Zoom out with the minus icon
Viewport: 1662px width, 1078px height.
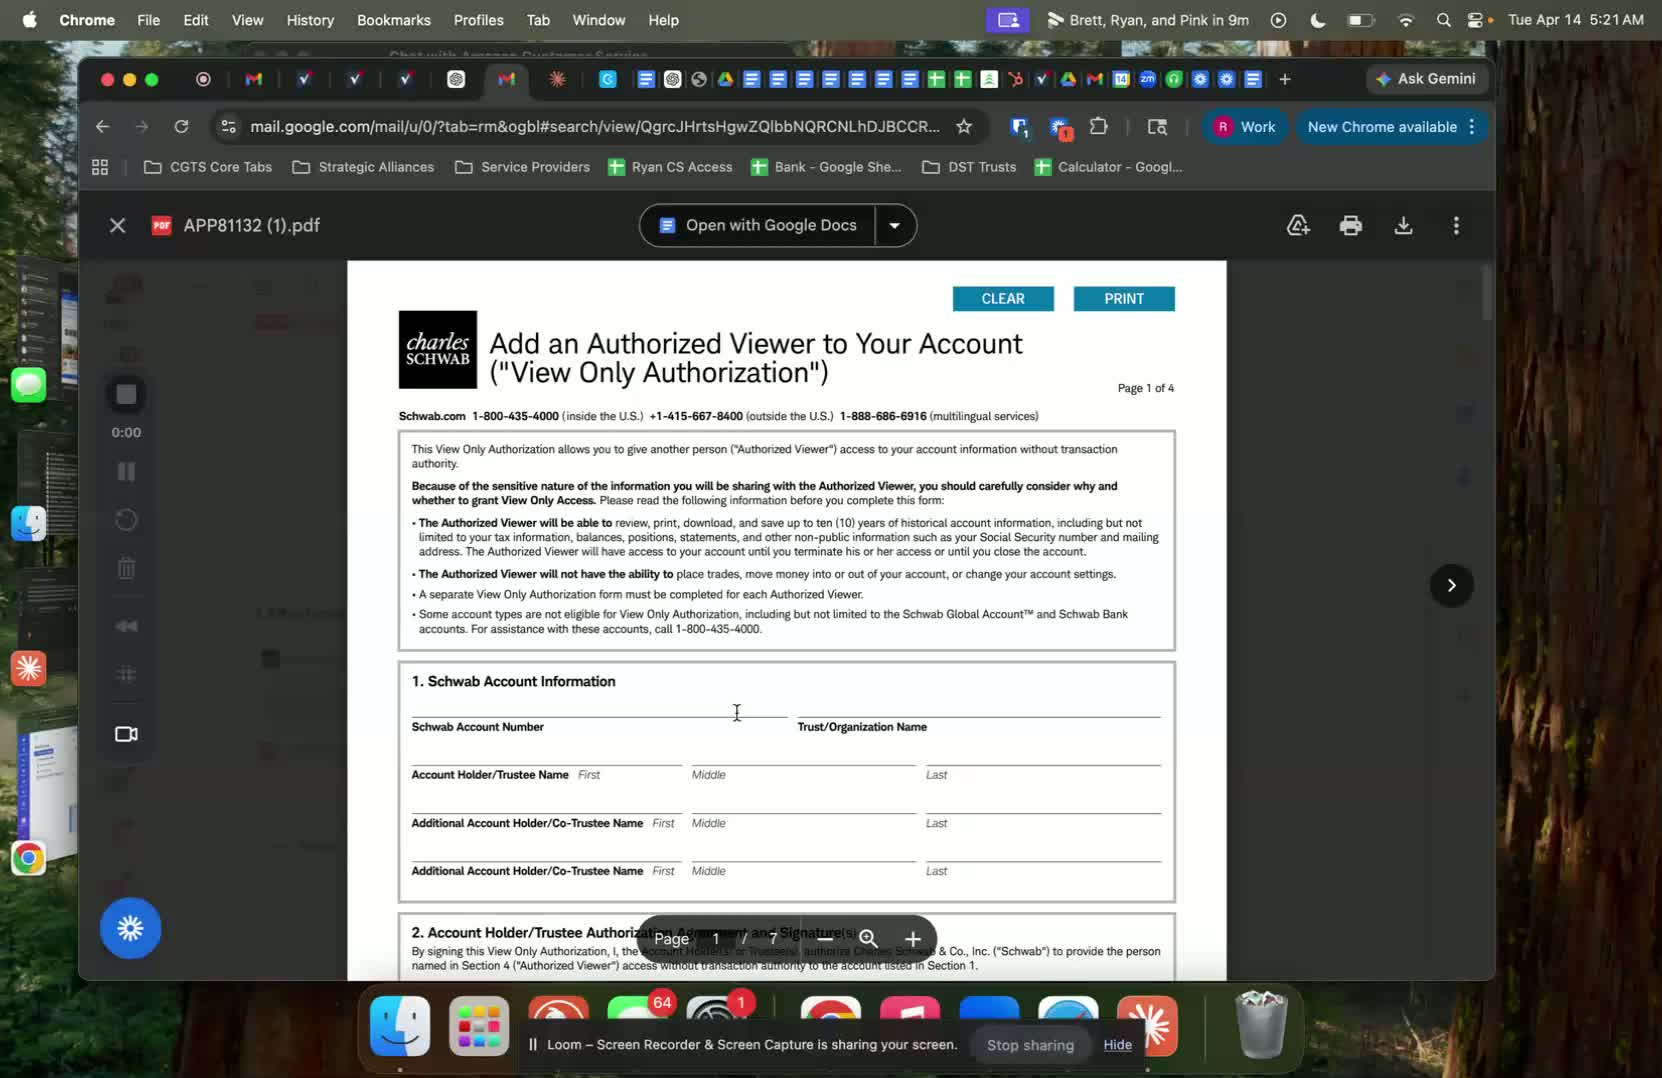[825, 939]
